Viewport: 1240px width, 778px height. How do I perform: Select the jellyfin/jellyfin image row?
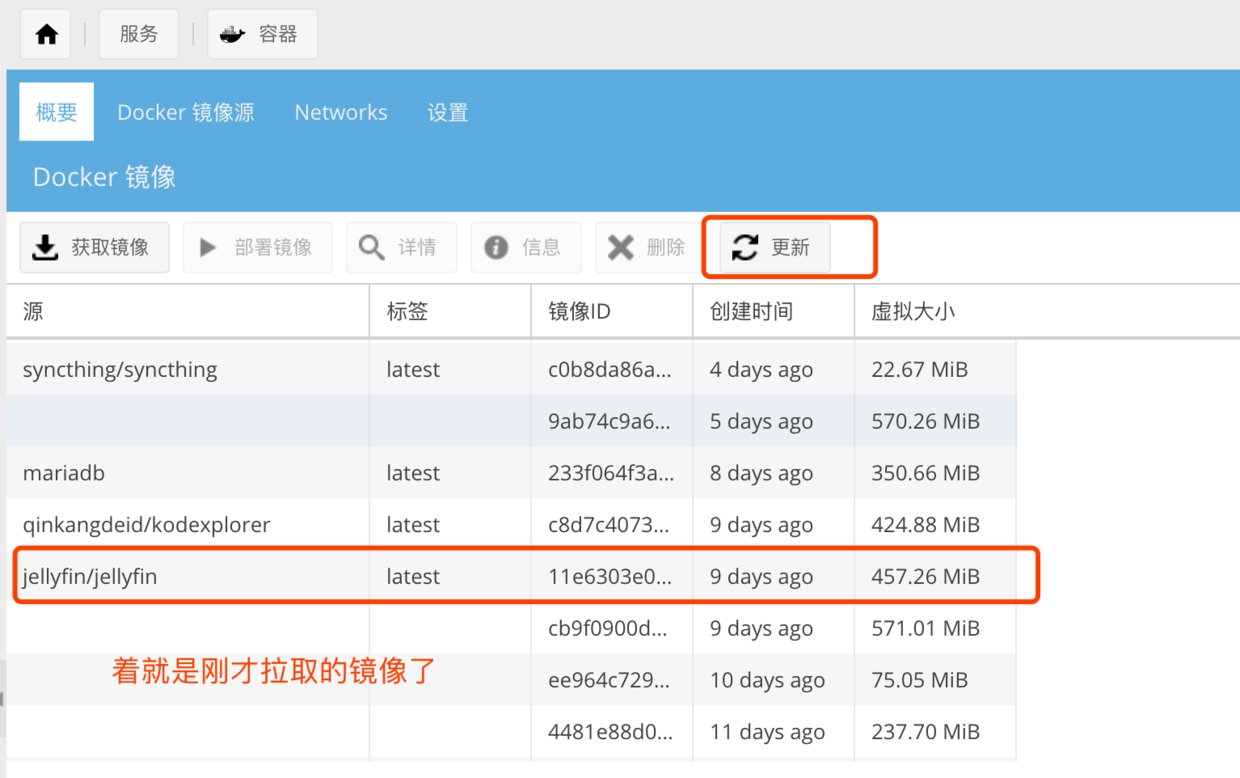[511, 577]
